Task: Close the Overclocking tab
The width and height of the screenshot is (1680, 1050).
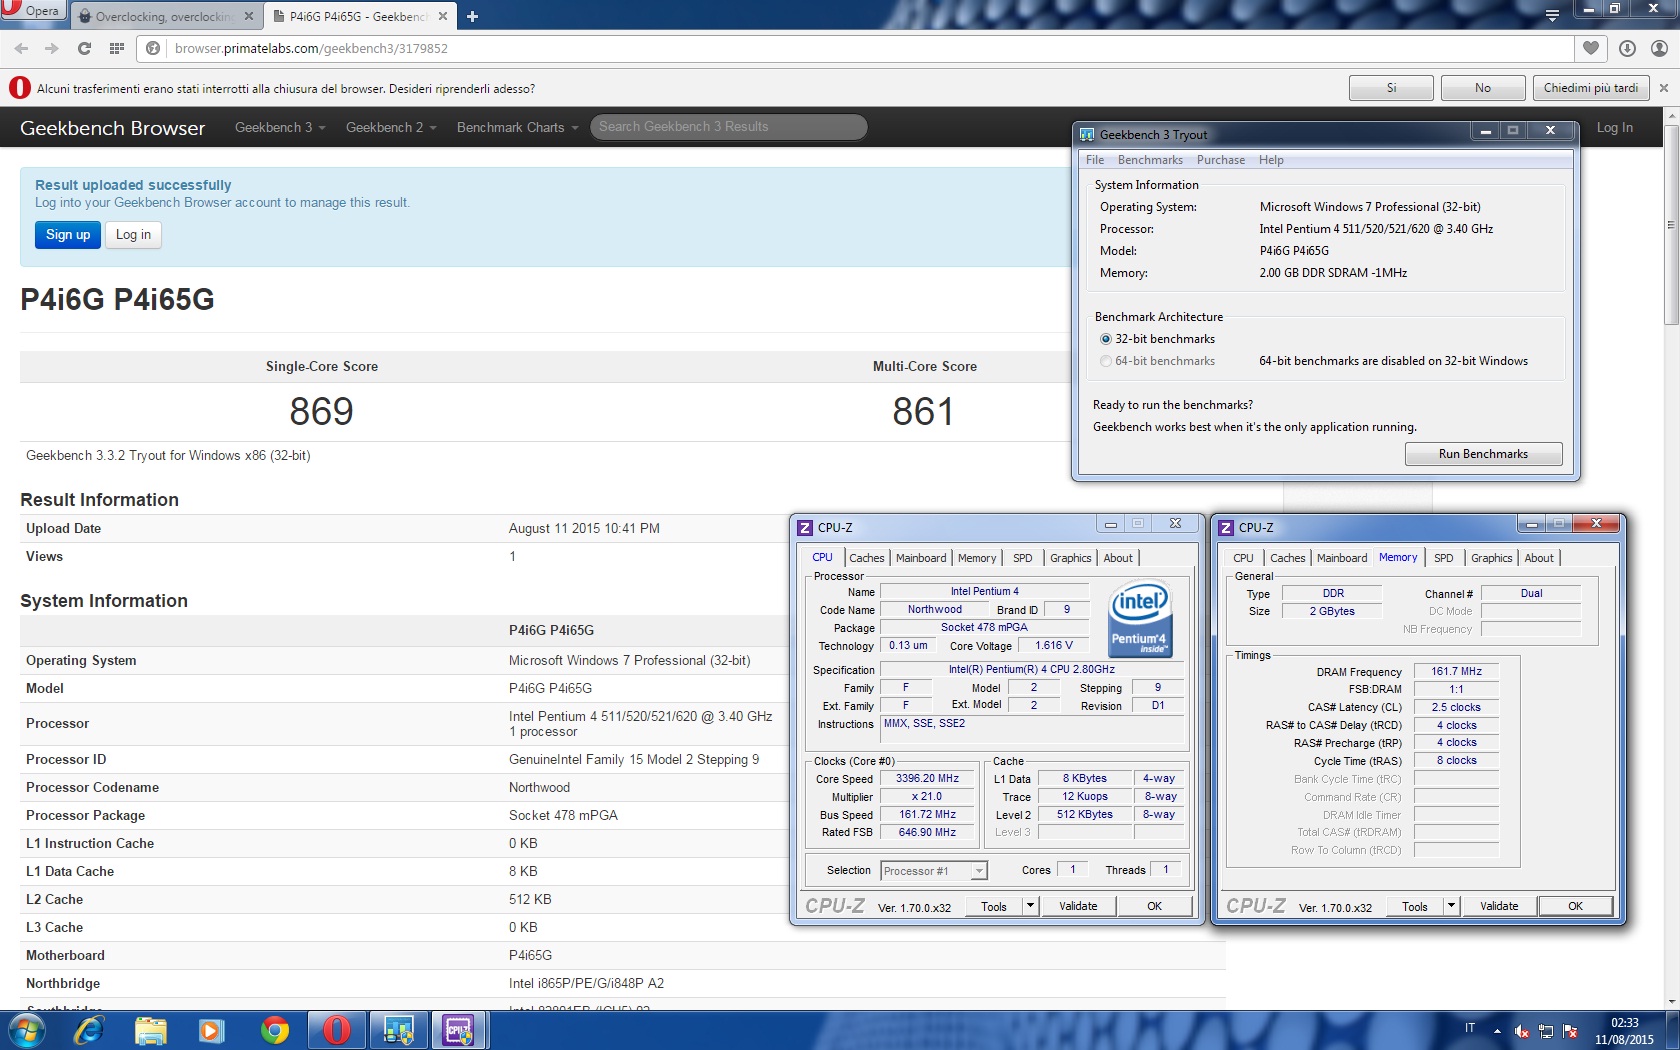Action: (x=249, y=16)
